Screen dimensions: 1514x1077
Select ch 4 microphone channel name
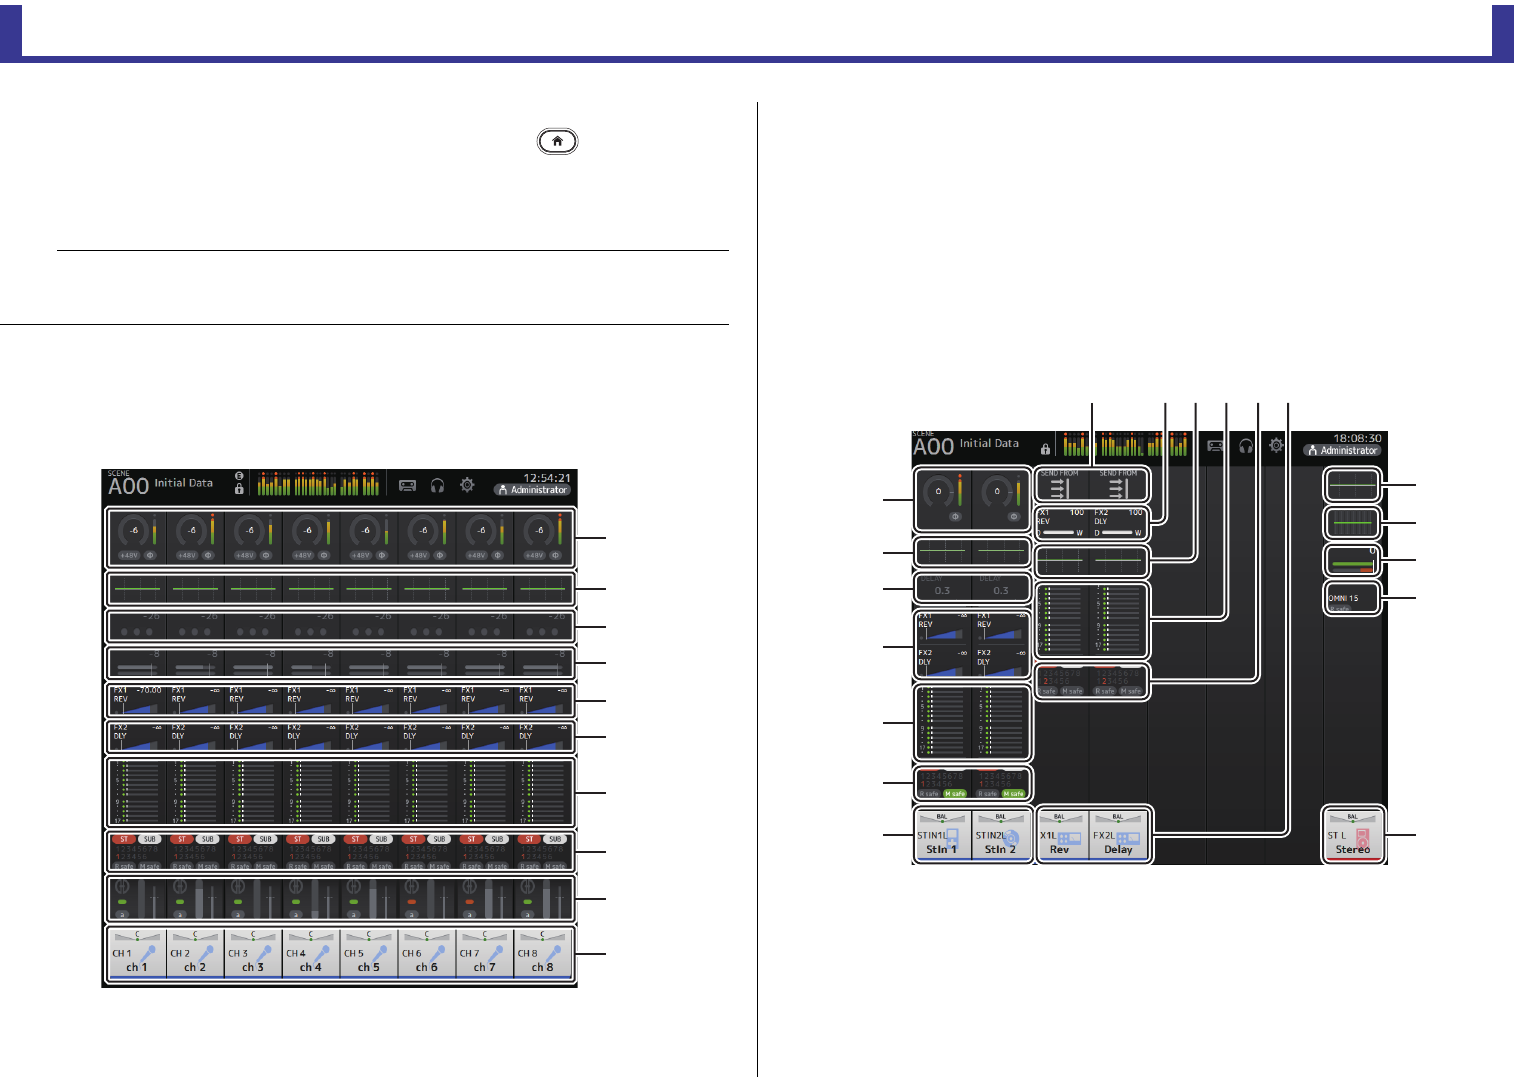click(311, 954)
